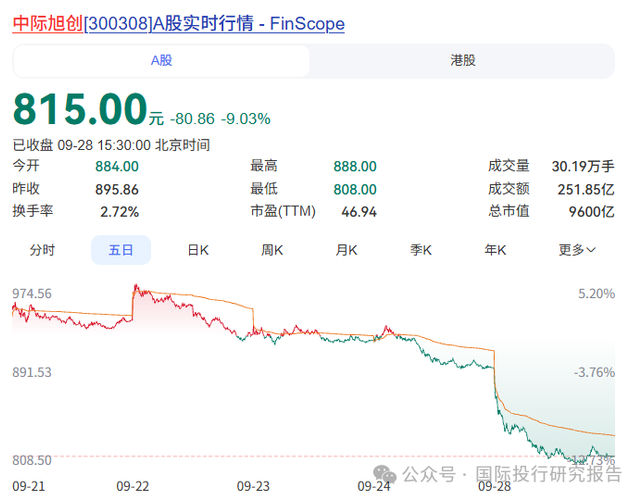Select the 年K chart period
643x500 pixels.
(495, 250)
